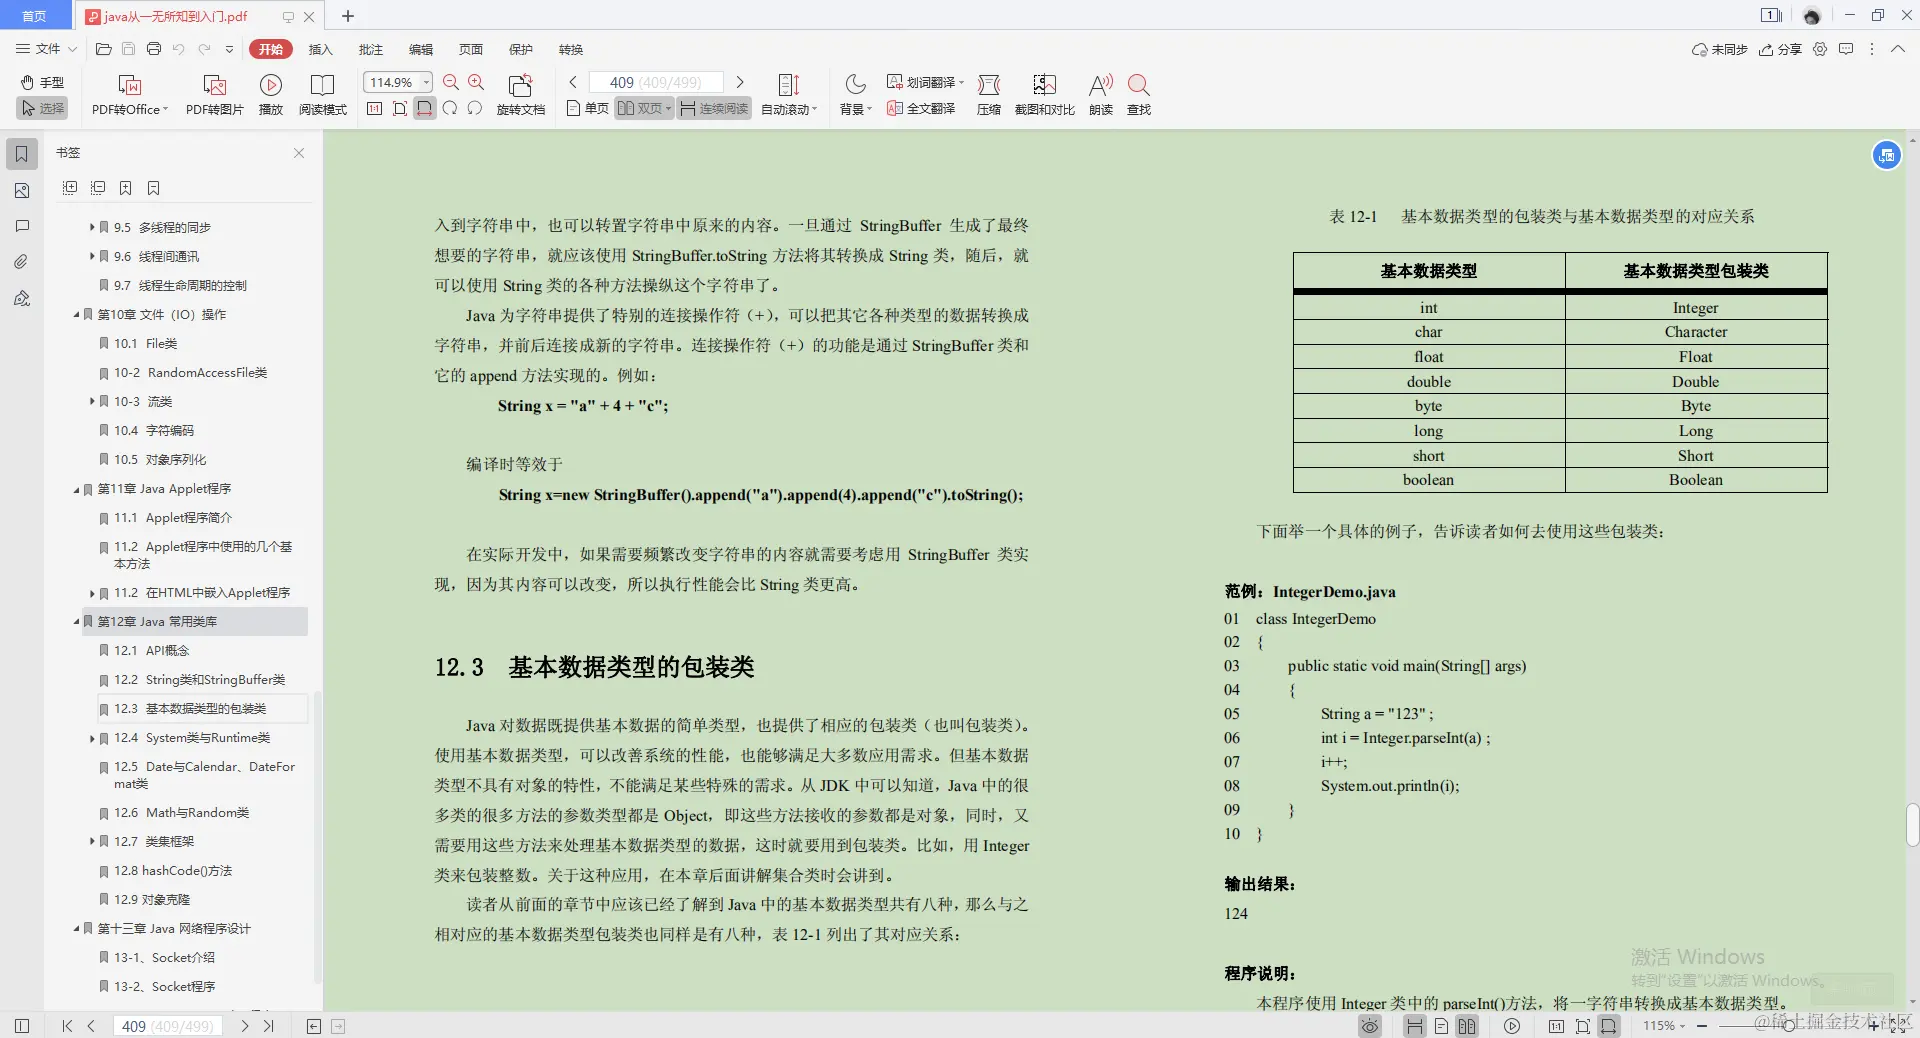Switch to 双页 two-page view
Screen dimensions: 1920x1038
(x=641, y=108)
